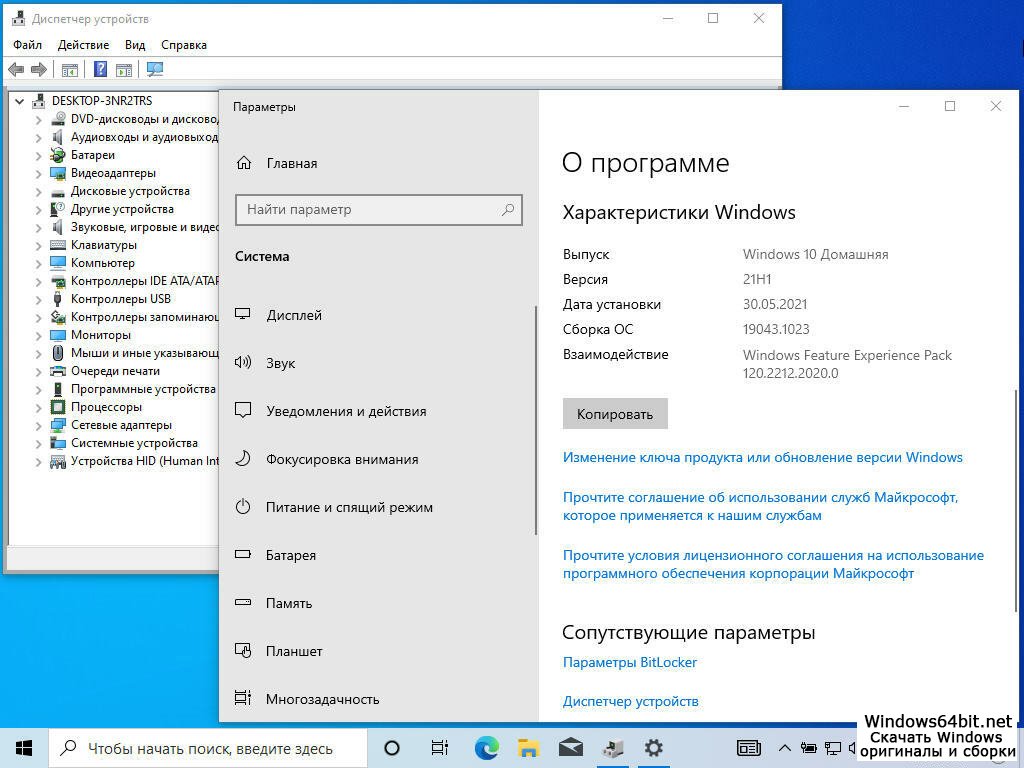
Task: Click the blue Help icon in the Device Manager toolbar
Action: (x=100, y=69)
